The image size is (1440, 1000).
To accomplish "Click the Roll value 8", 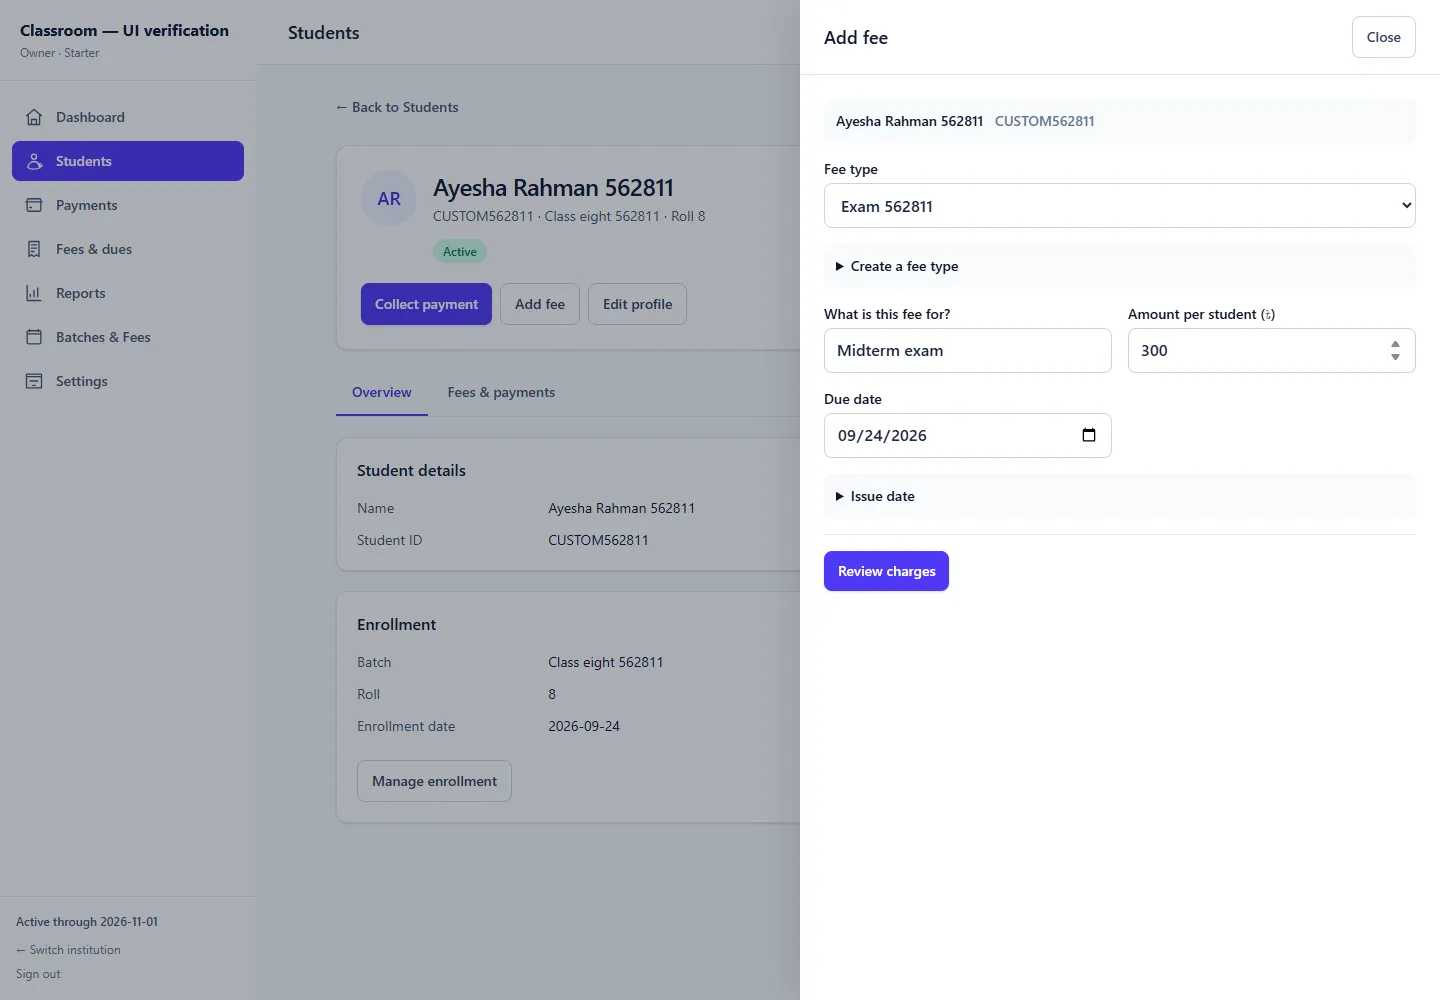I will click(552, 694).
